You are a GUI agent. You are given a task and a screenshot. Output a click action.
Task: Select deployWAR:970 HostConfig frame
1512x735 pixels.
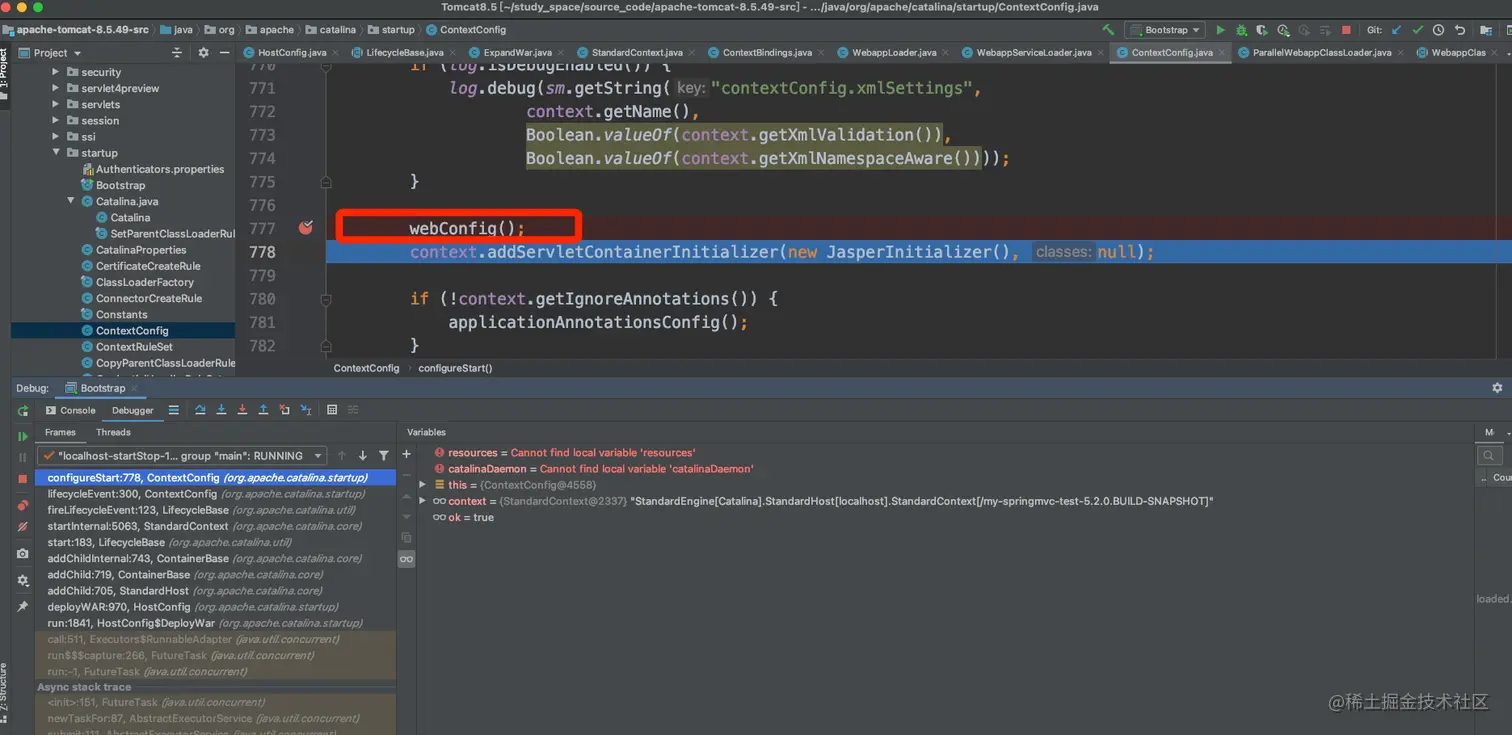click(216, 607)
